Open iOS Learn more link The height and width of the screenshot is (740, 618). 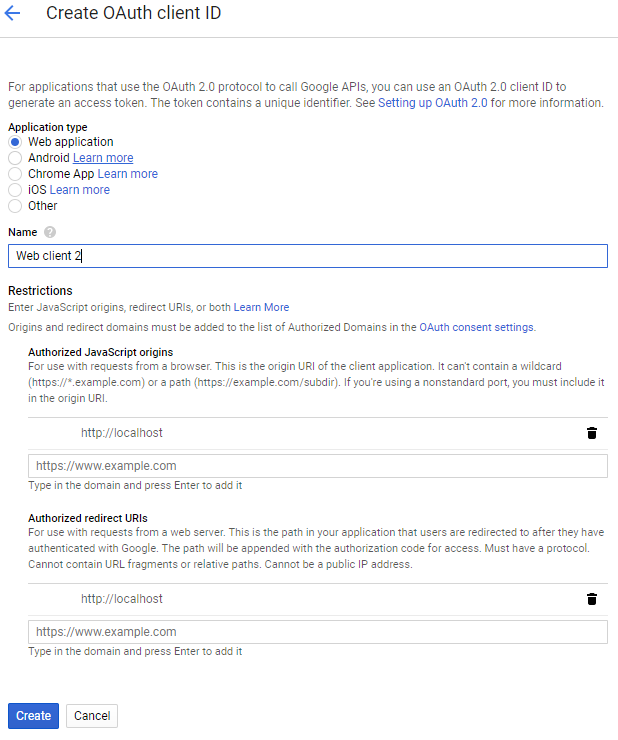tap(80, 190)
